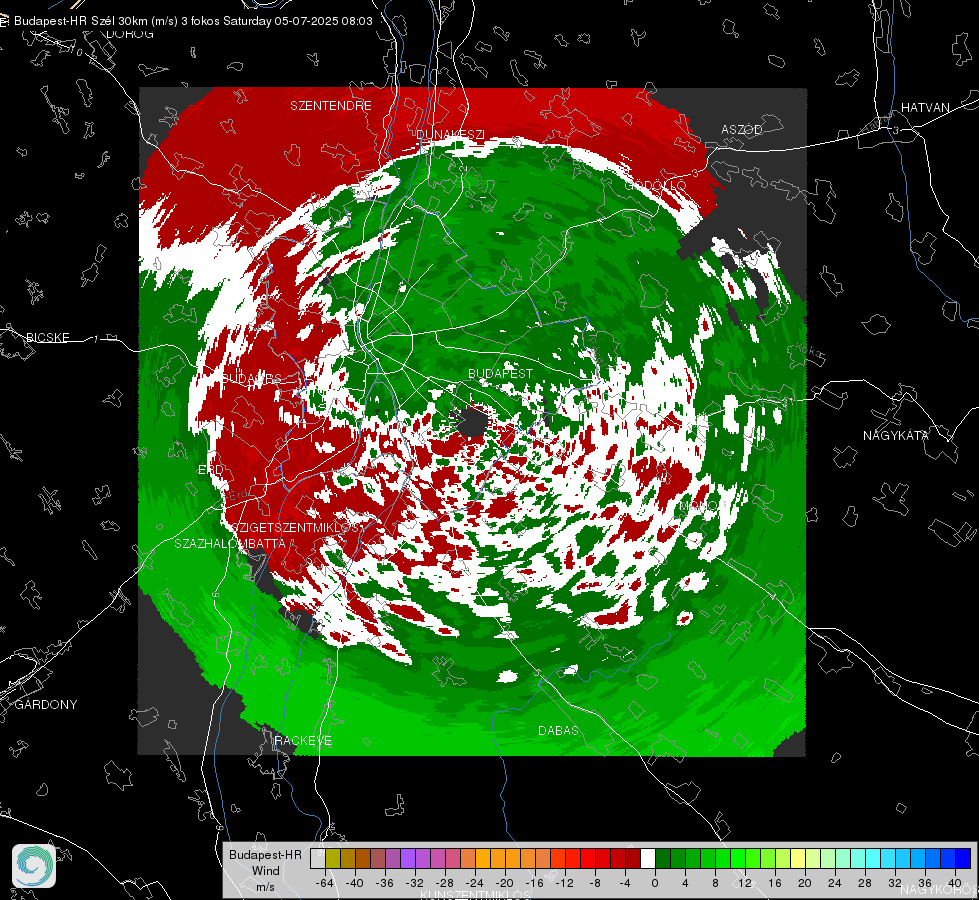Image resolution: width=979 pixels, height=900 pixels.
Task: Click the Budapest-HR Wind m/s legend label
Action: [x=265, y=871]
